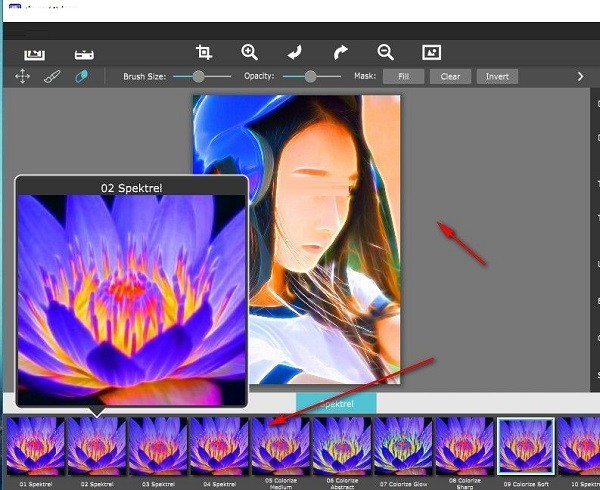
Task: Select the mask eraser tool icon
Action: click(81, 76)
